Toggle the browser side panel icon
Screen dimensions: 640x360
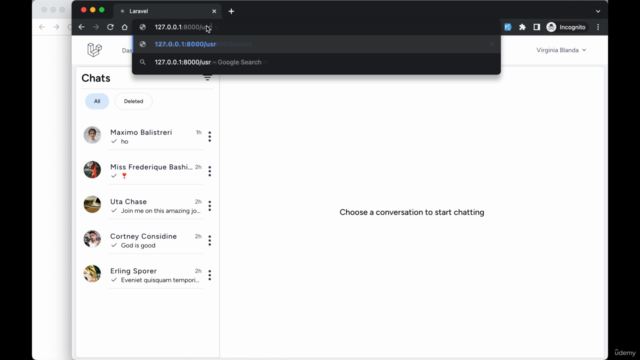pyautogui.click(x=536, y=27)
